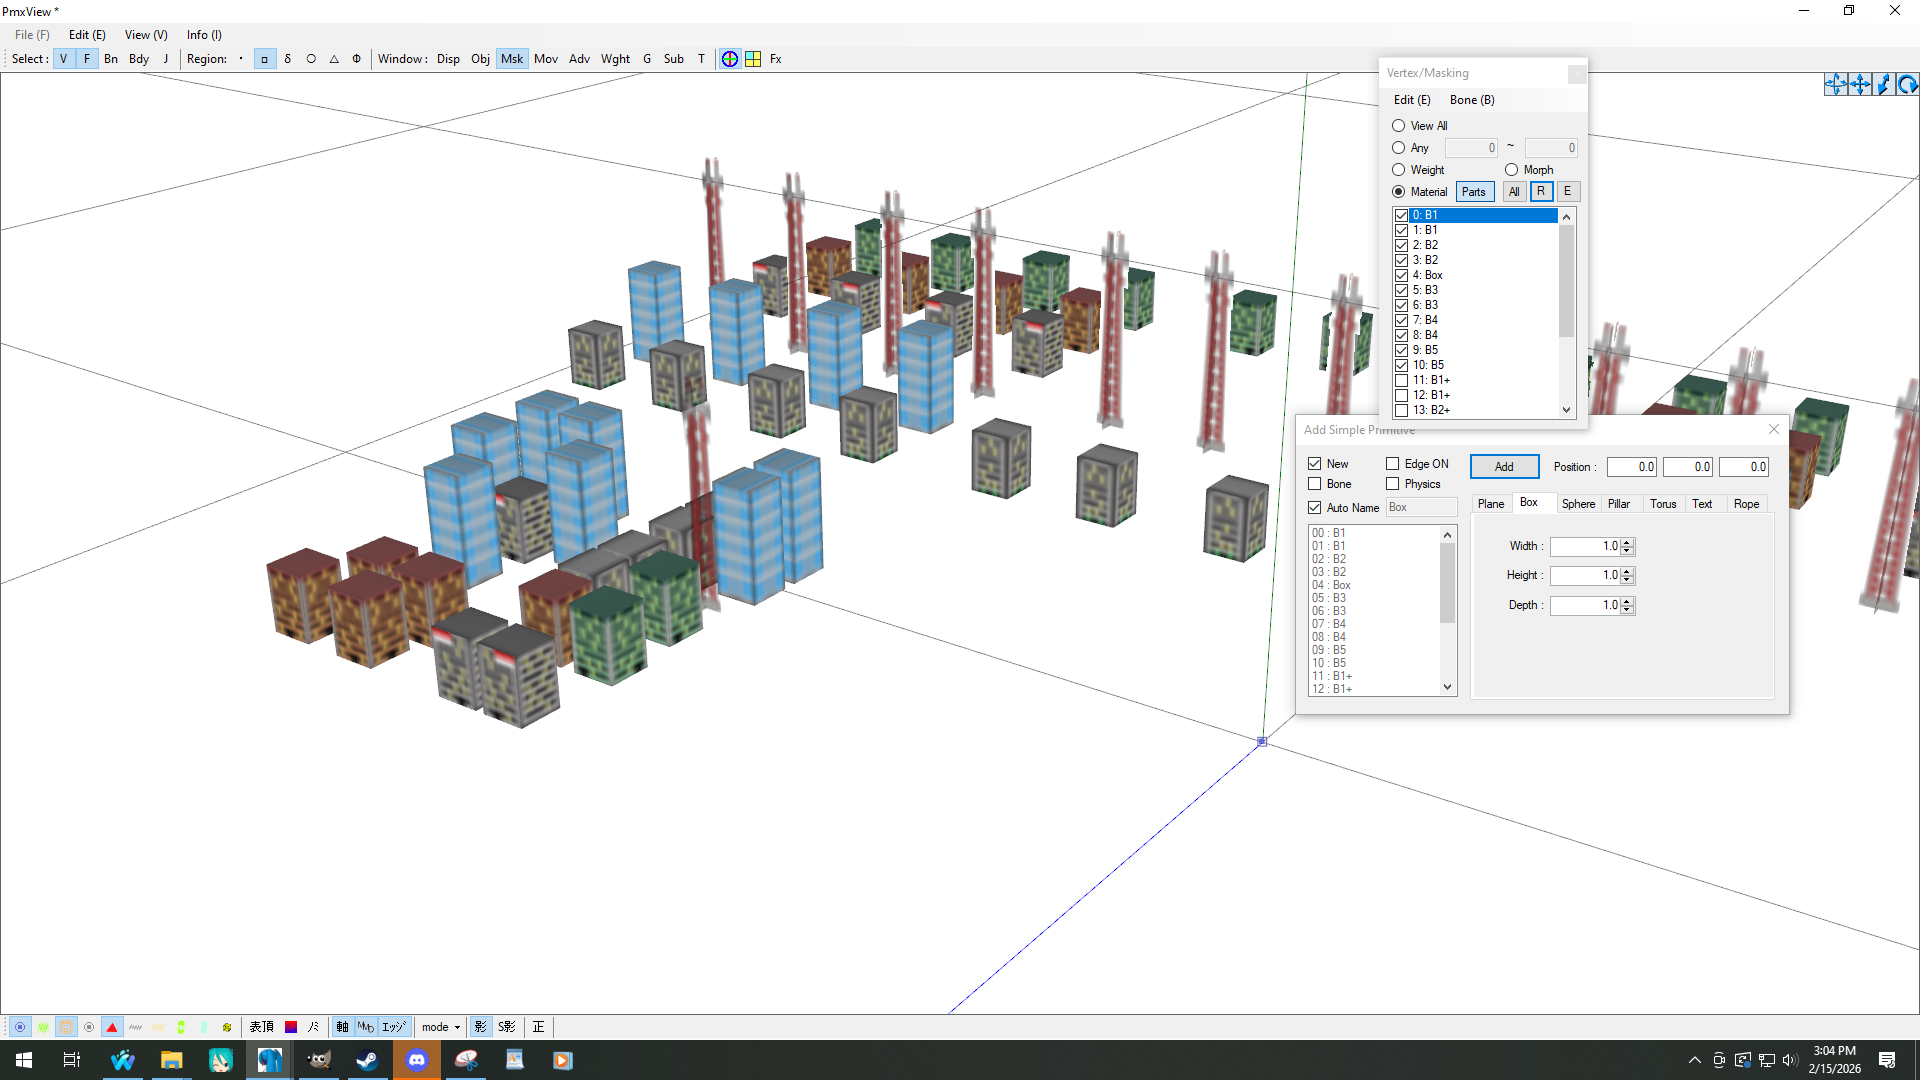Select the View All radio button
The image size is (1920, 1080).
click(x=1398, y=126)
